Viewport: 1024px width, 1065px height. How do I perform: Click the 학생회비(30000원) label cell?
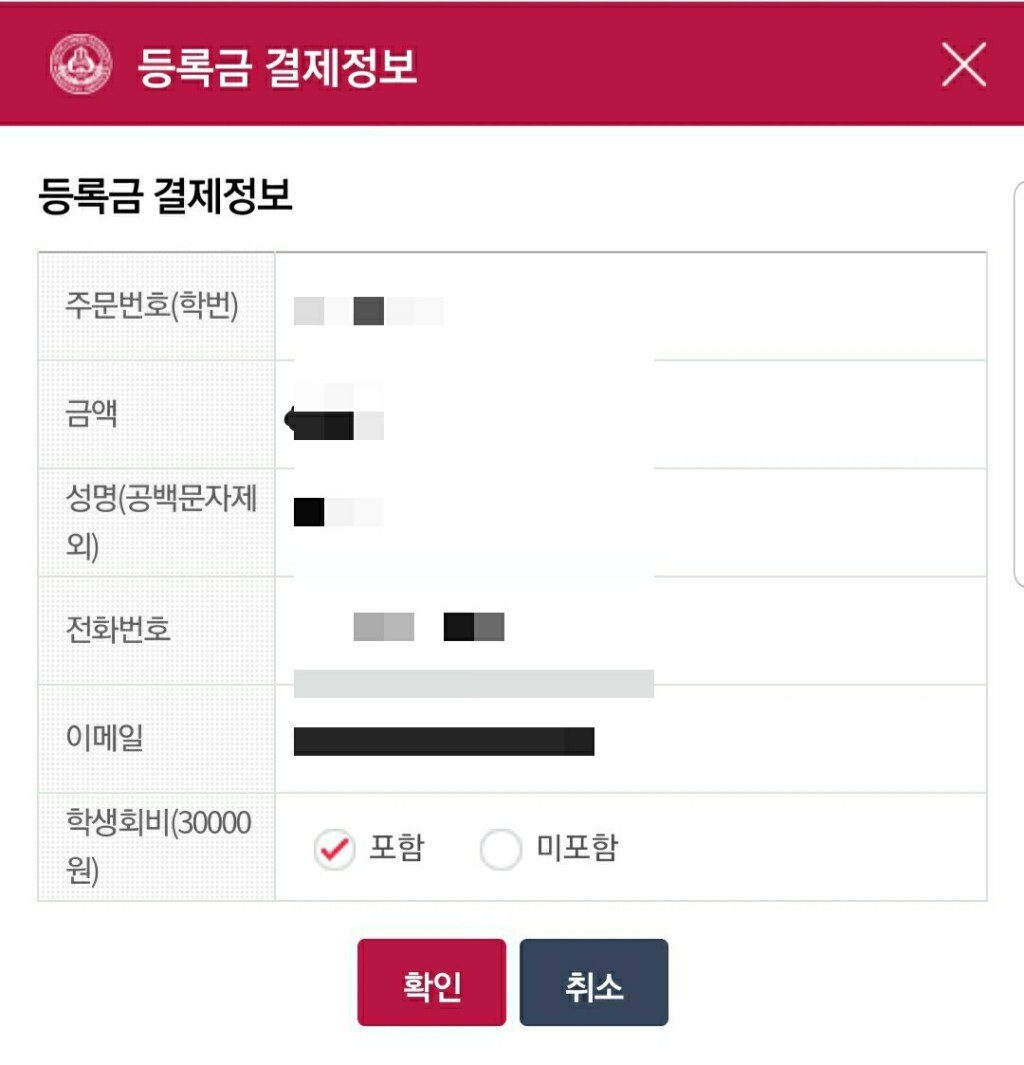click(x=157, y=846)
